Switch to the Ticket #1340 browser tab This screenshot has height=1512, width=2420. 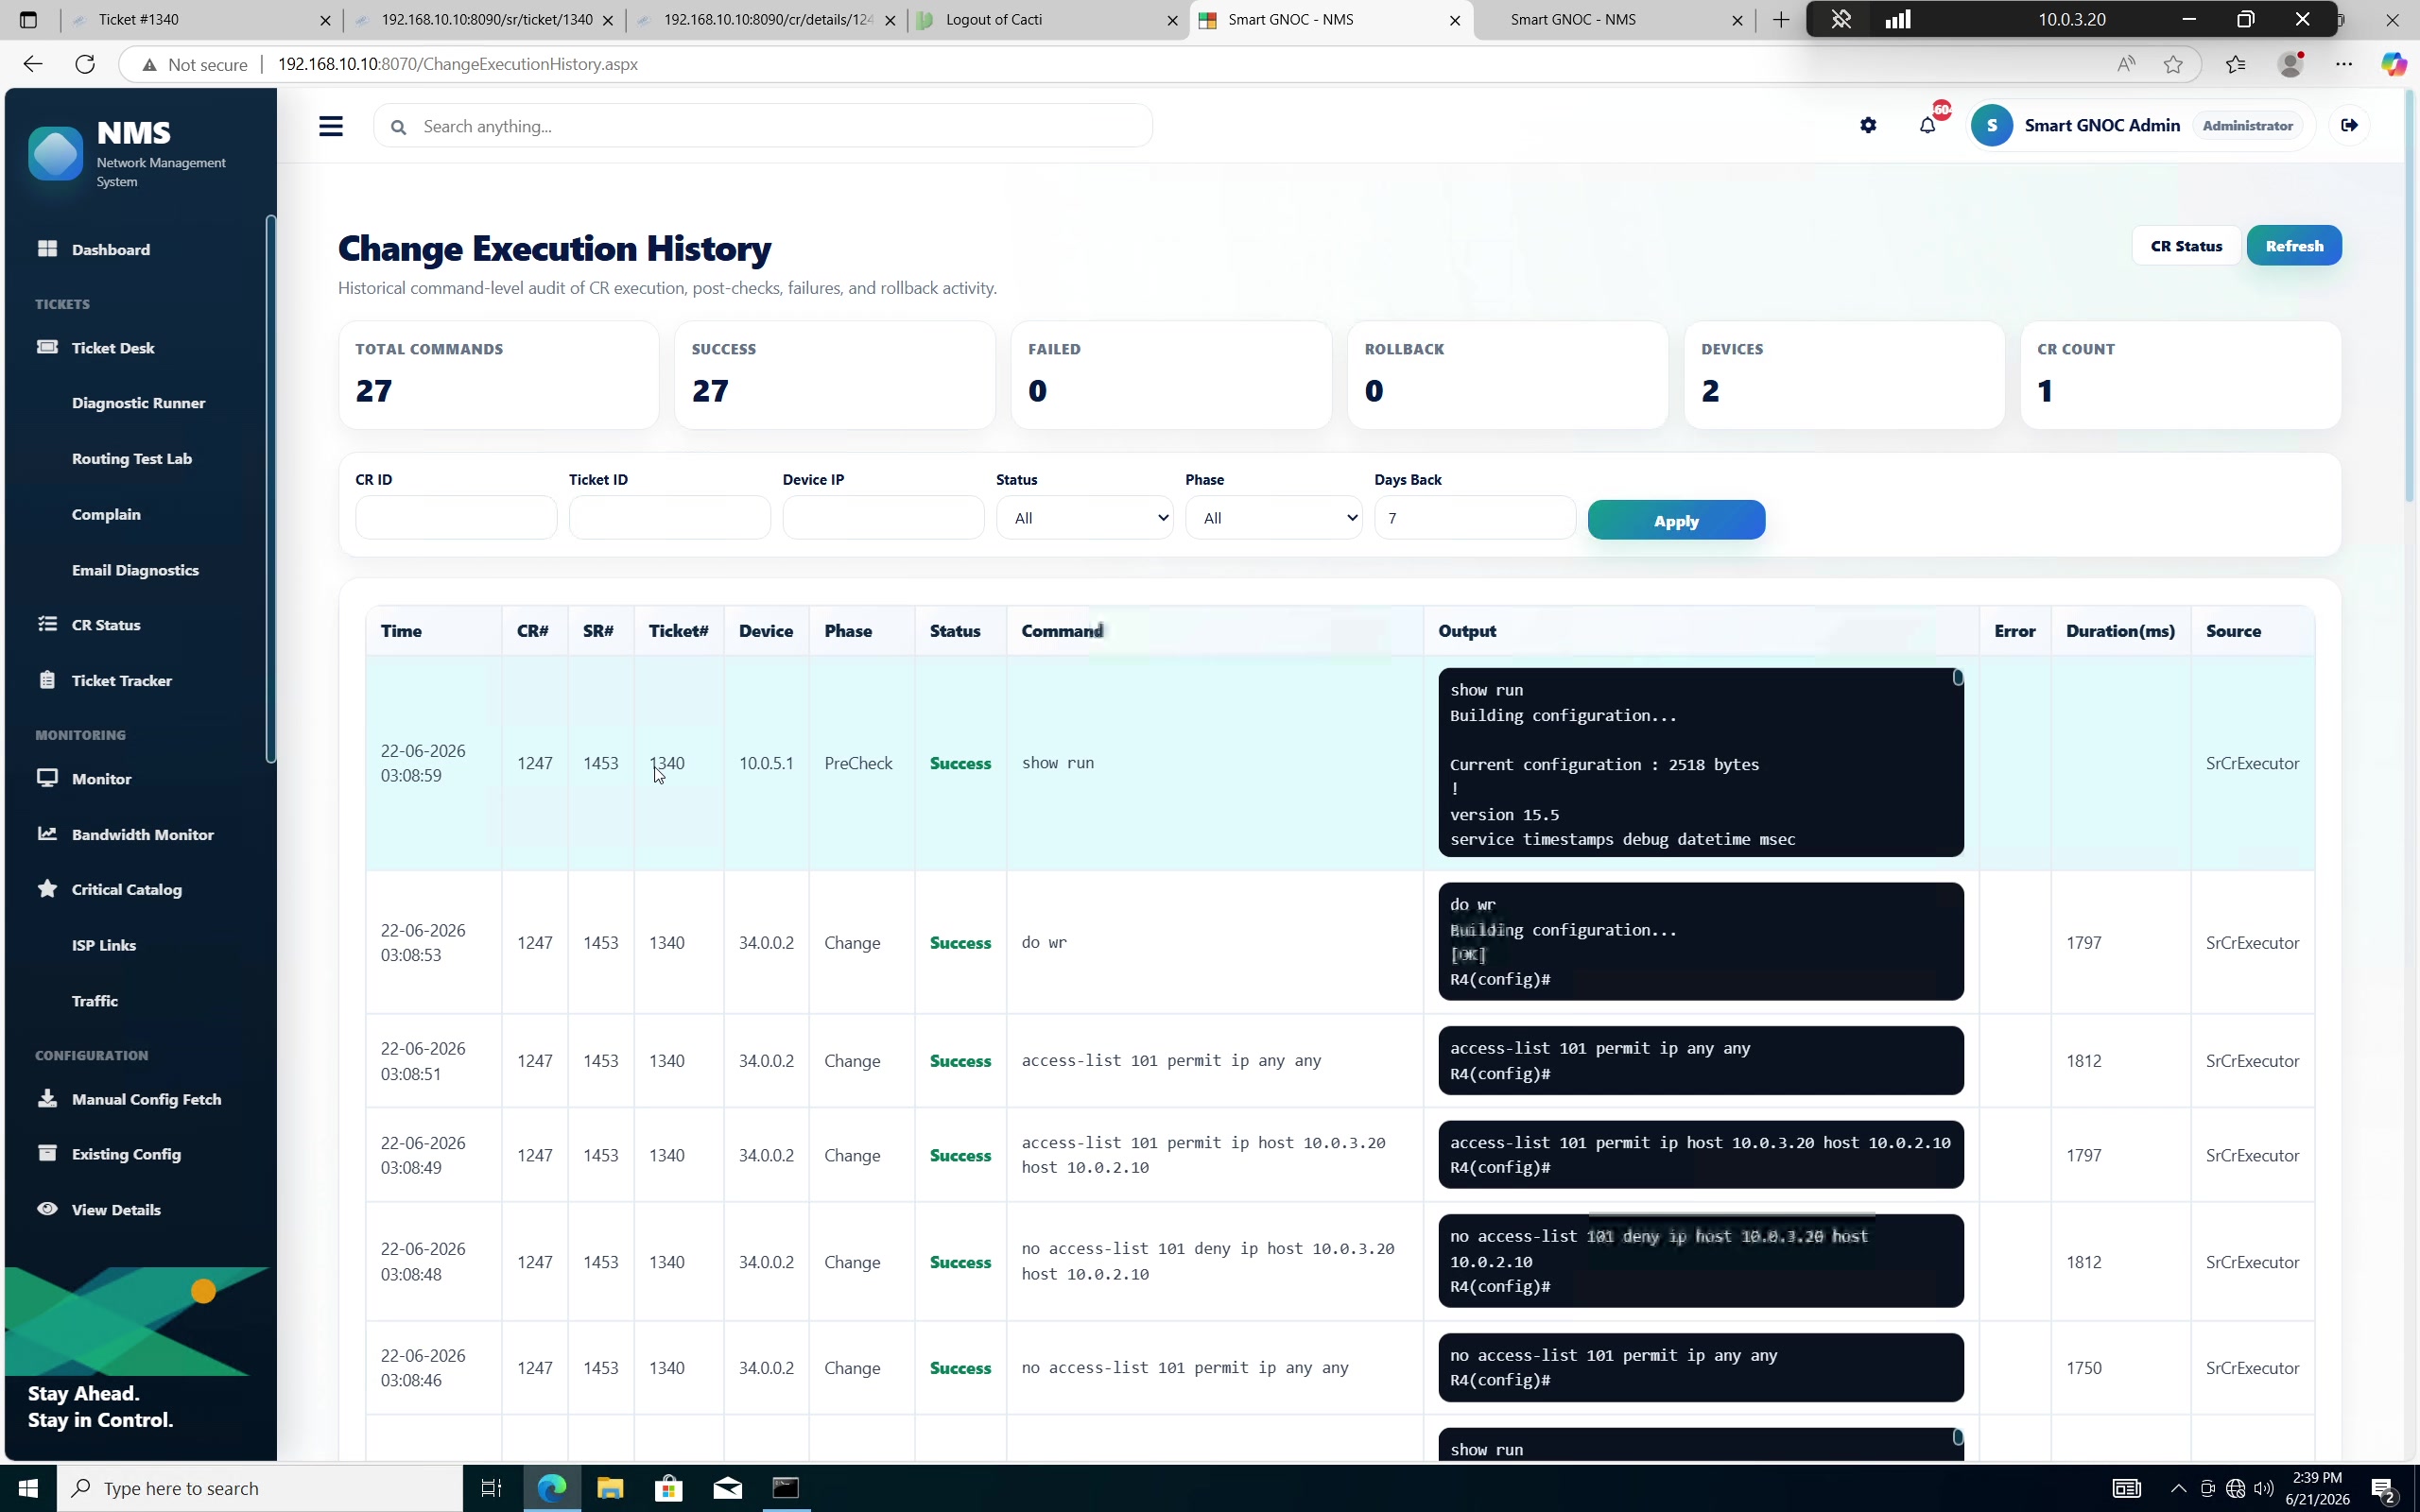(200, 20)
